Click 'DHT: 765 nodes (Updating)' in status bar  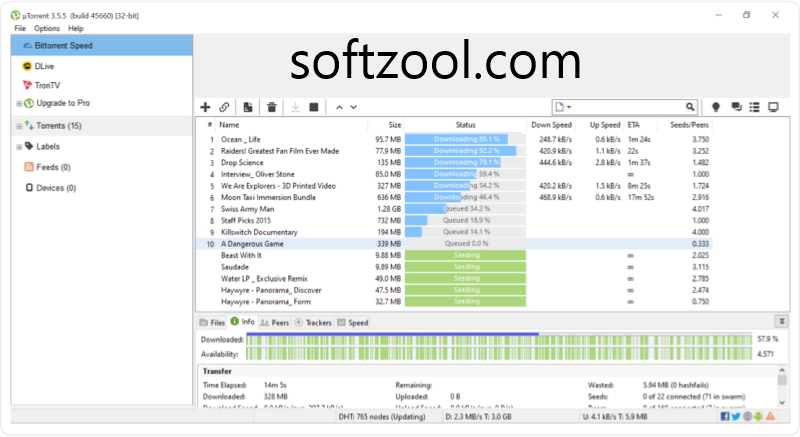coord(382,417)
